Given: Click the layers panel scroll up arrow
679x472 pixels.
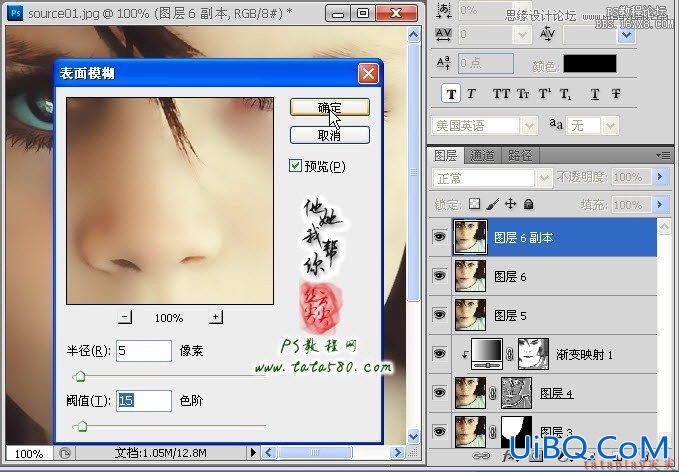Looking at the screenshot, I should tap(664, 226).
